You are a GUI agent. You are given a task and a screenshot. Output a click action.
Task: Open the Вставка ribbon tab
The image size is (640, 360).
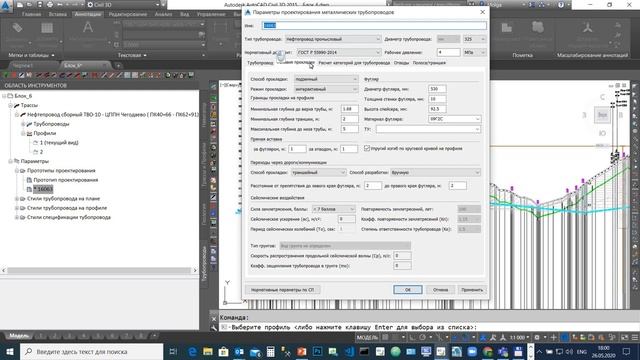[x=58, y=14]
